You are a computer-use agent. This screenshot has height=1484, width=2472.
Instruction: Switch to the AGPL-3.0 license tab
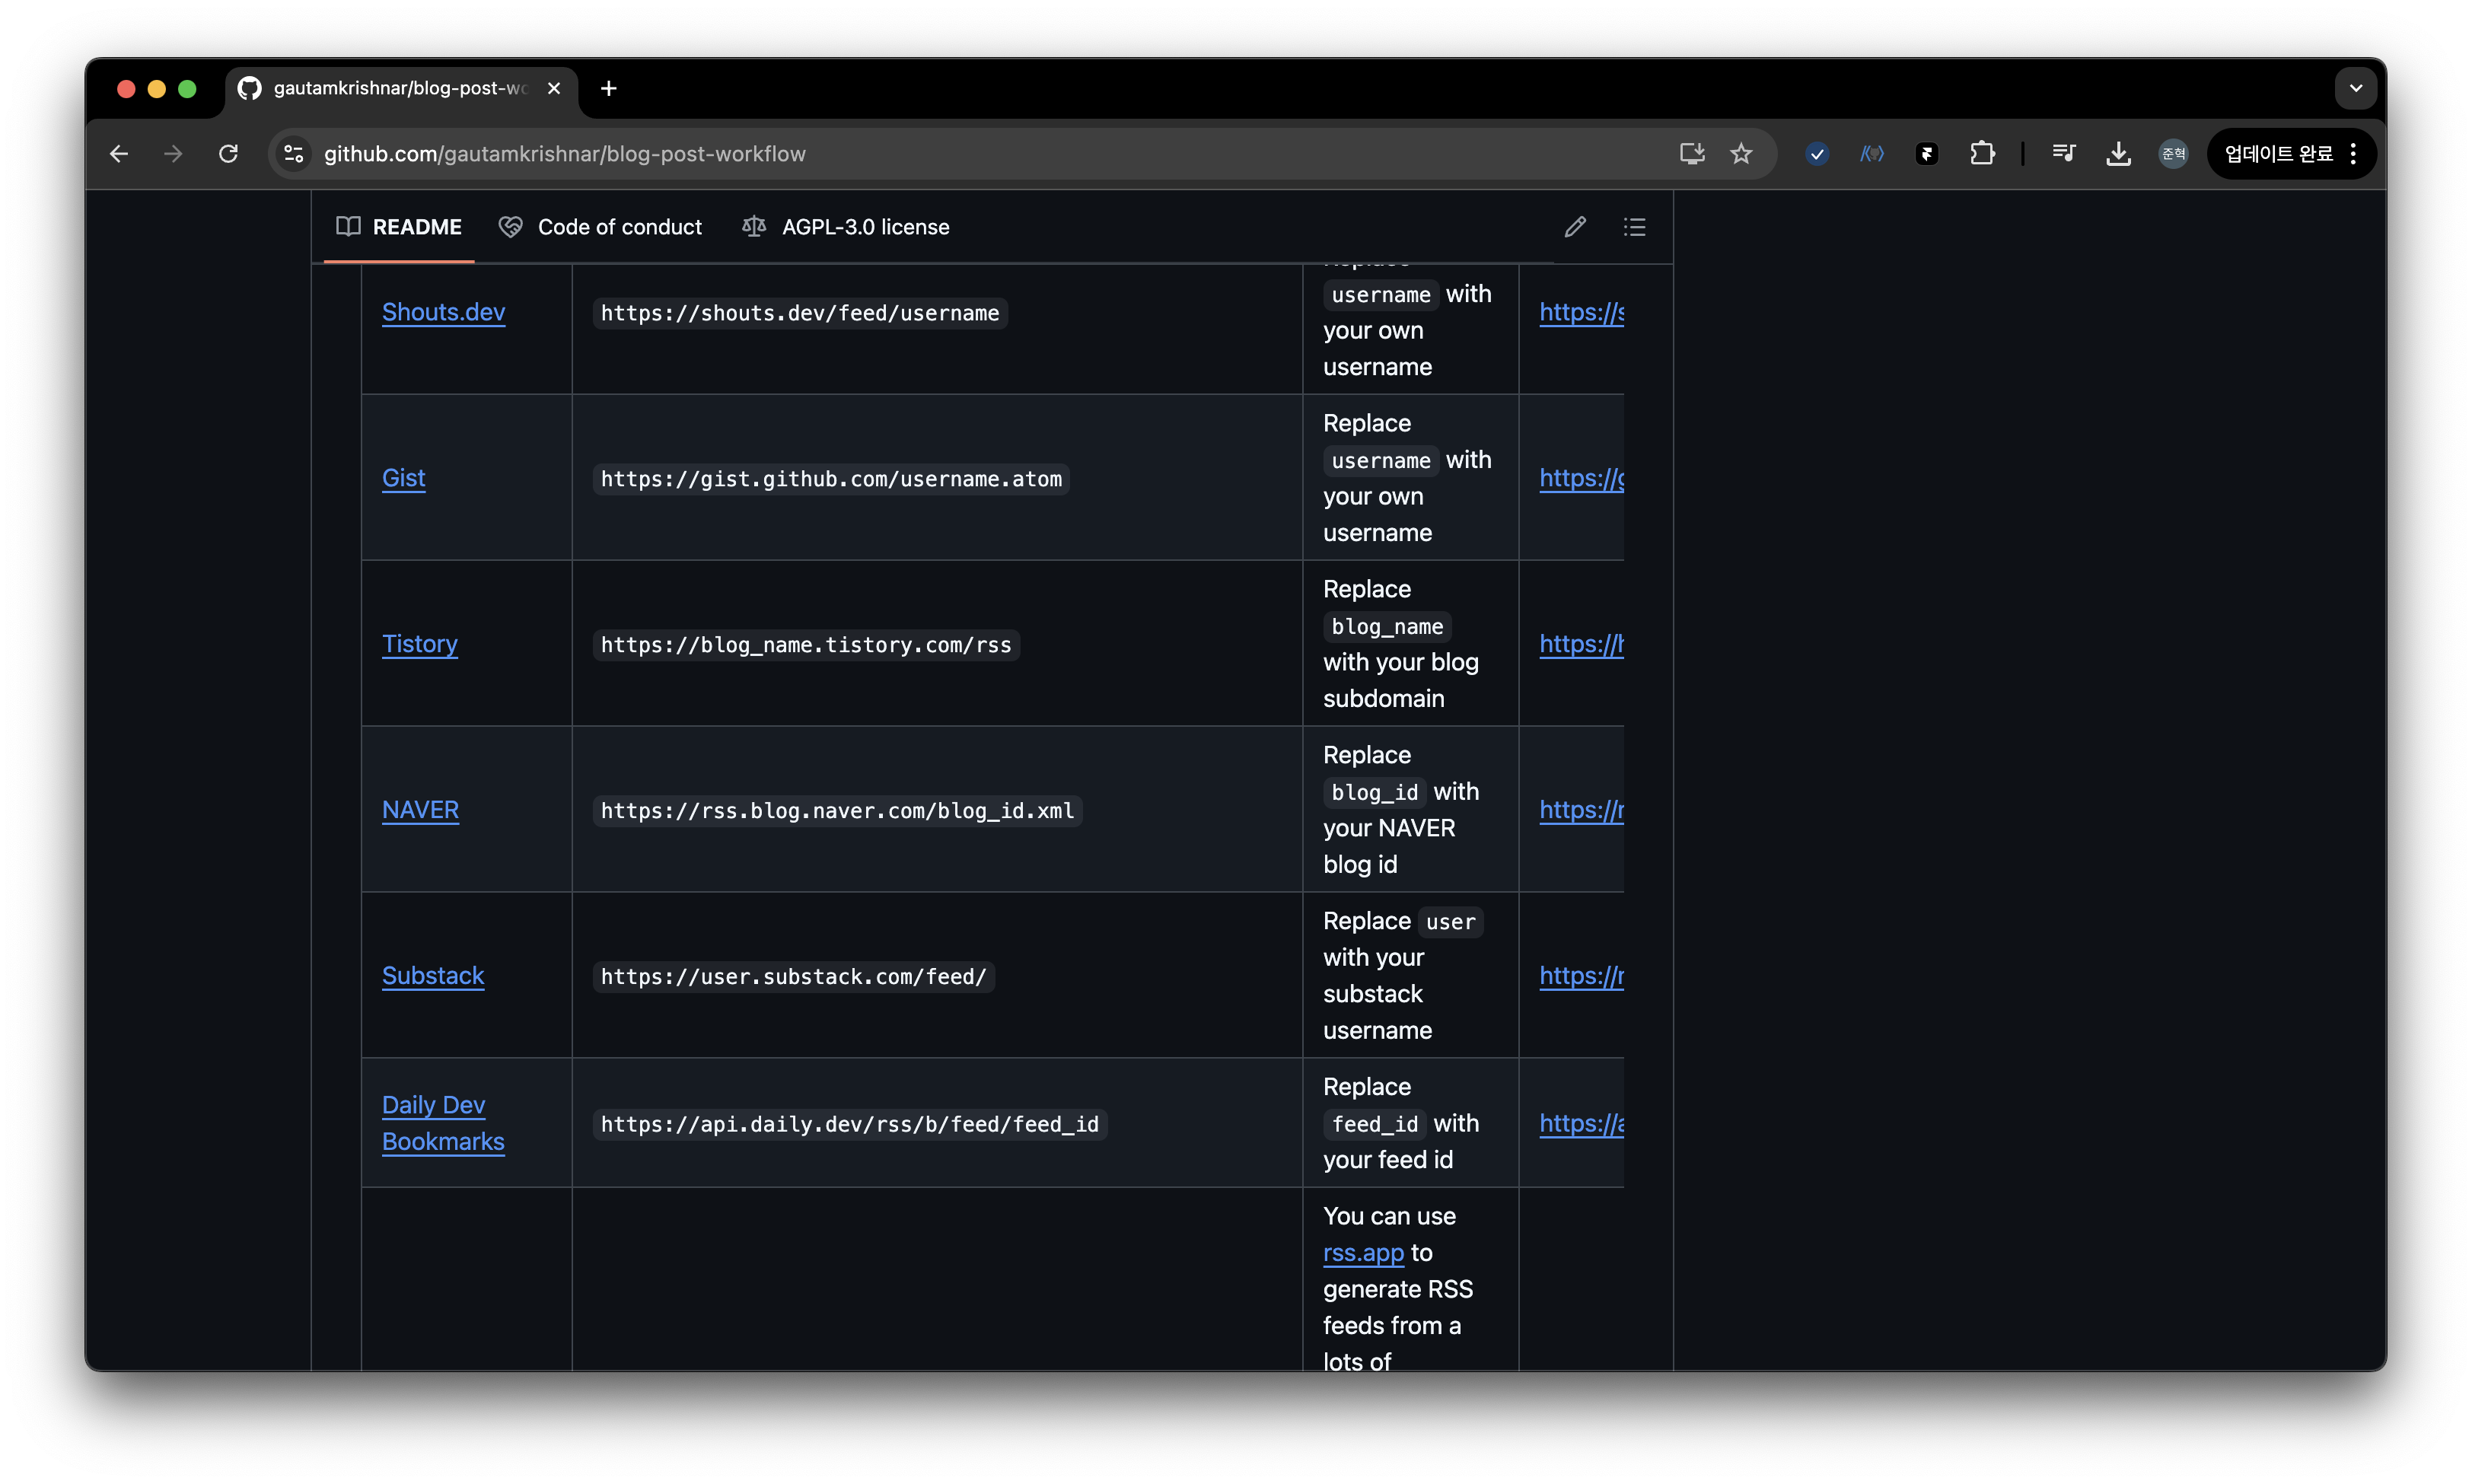tap(846, 227)
